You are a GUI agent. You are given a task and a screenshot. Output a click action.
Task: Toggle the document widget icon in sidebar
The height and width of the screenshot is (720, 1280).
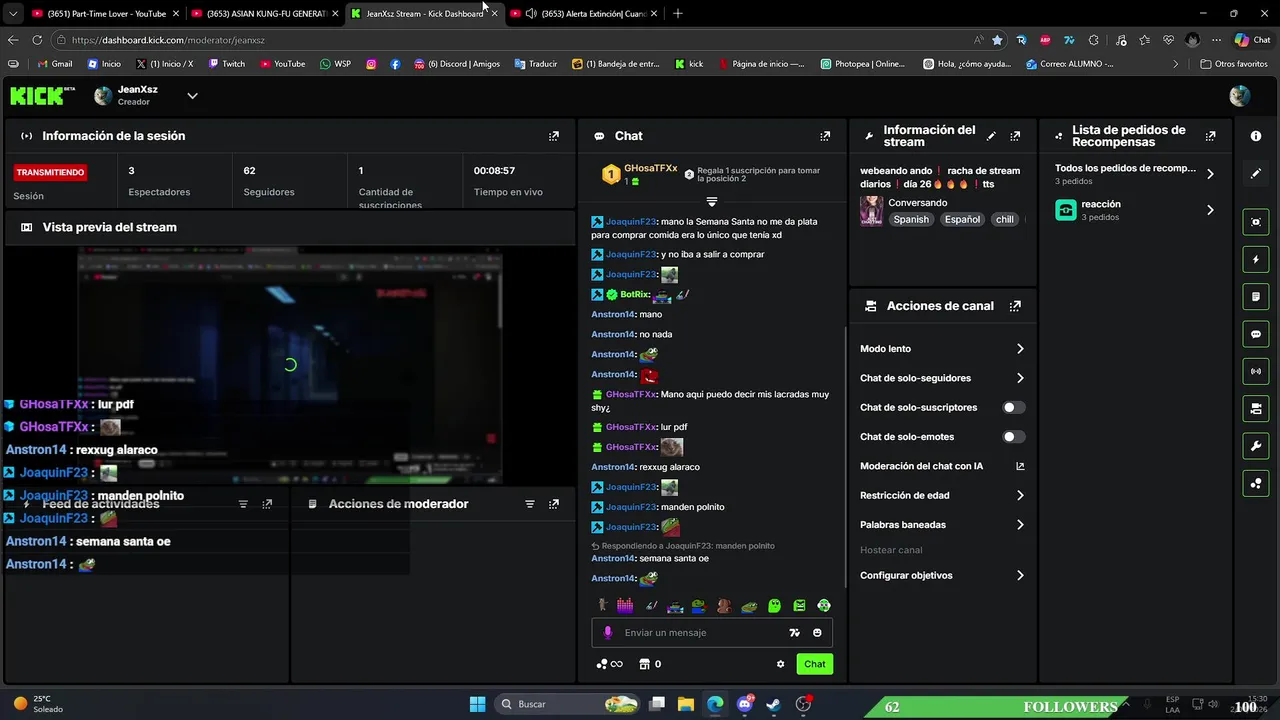click(x=1256, y=297)
